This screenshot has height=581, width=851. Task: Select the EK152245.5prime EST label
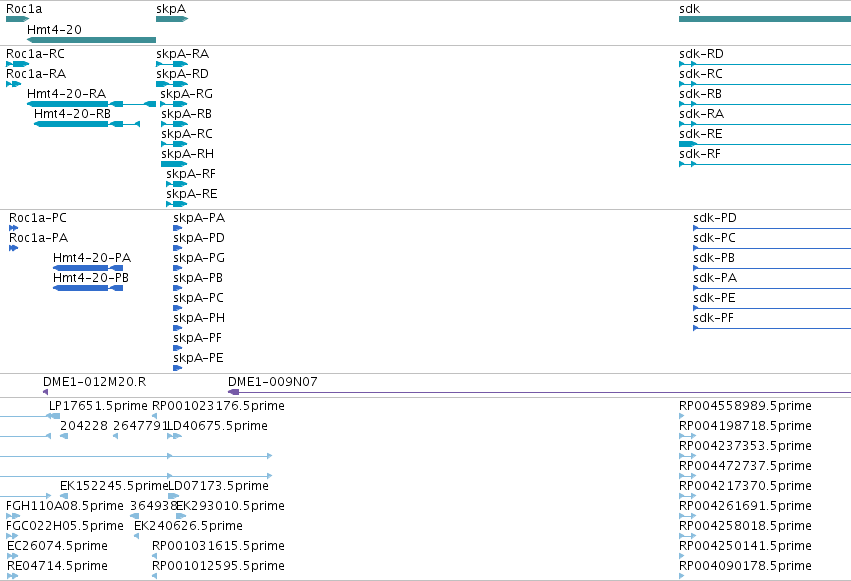114,486
